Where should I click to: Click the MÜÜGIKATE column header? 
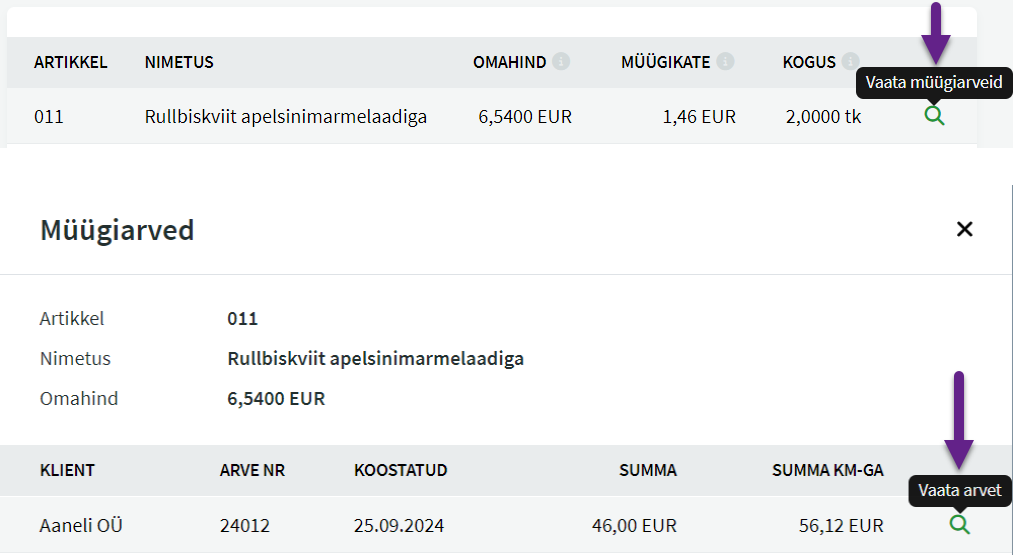(665, 62)
